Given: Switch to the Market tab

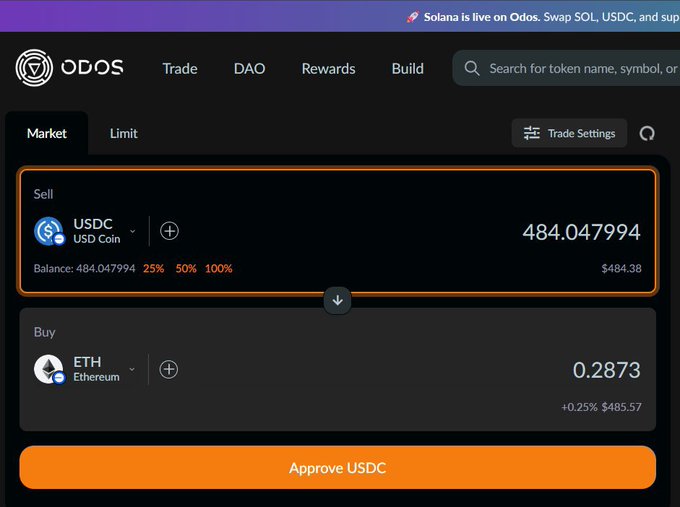Looking at the screenshot, I should point(47,133).
